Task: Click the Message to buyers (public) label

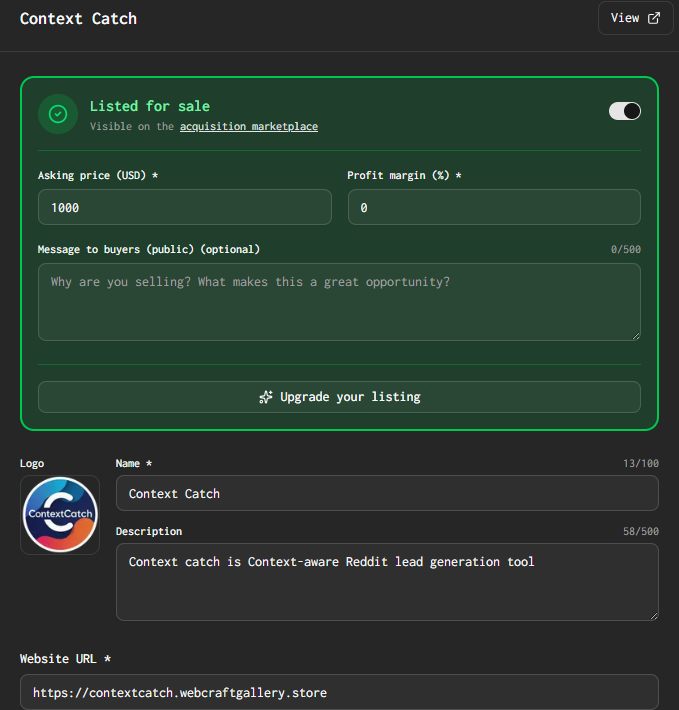Action: coord(149,249)
